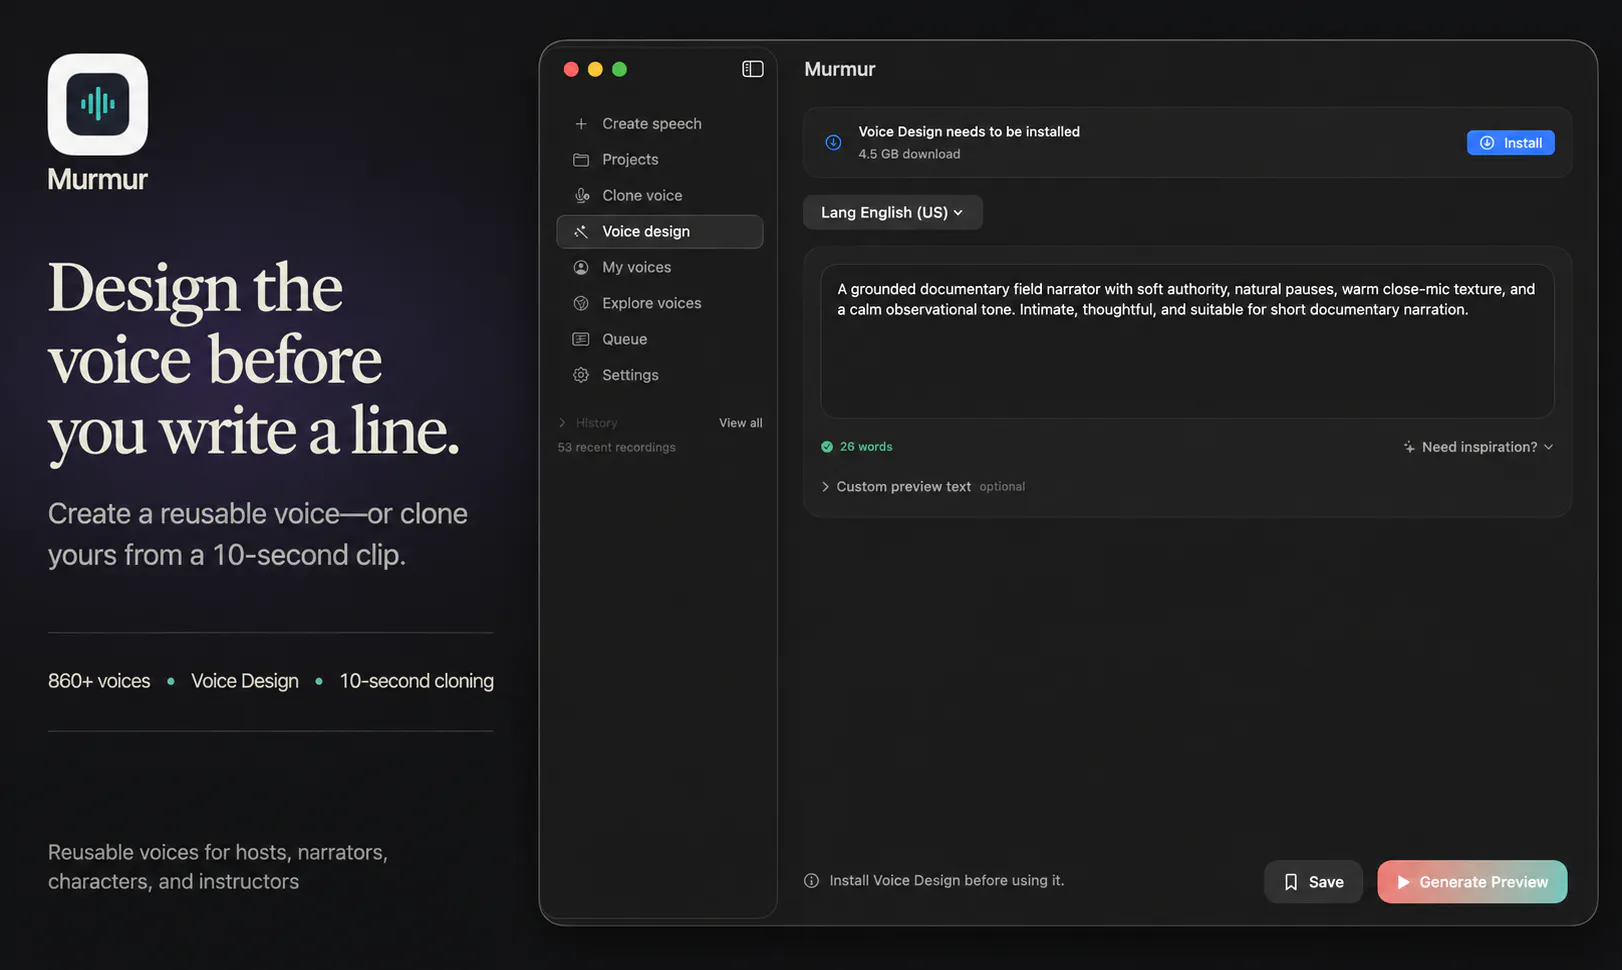Viewport: 1622px width, 970px height.
Task: Click the wand icon beside Voice design
Action: click(581, 232)
